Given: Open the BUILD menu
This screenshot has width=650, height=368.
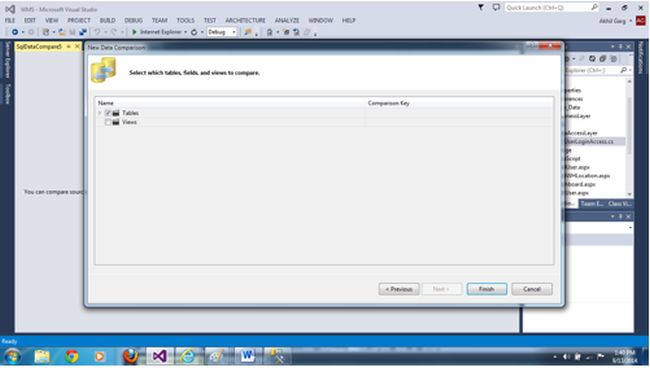Looking at the screenshot, I should pos(107,20).
